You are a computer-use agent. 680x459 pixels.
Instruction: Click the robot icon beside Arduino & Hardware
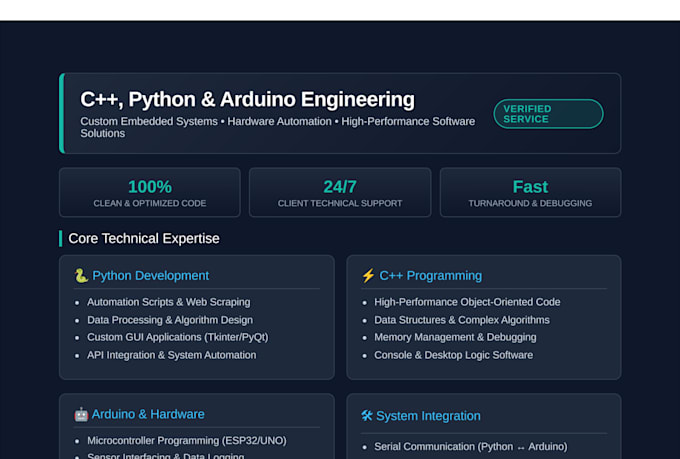(81, 414)
